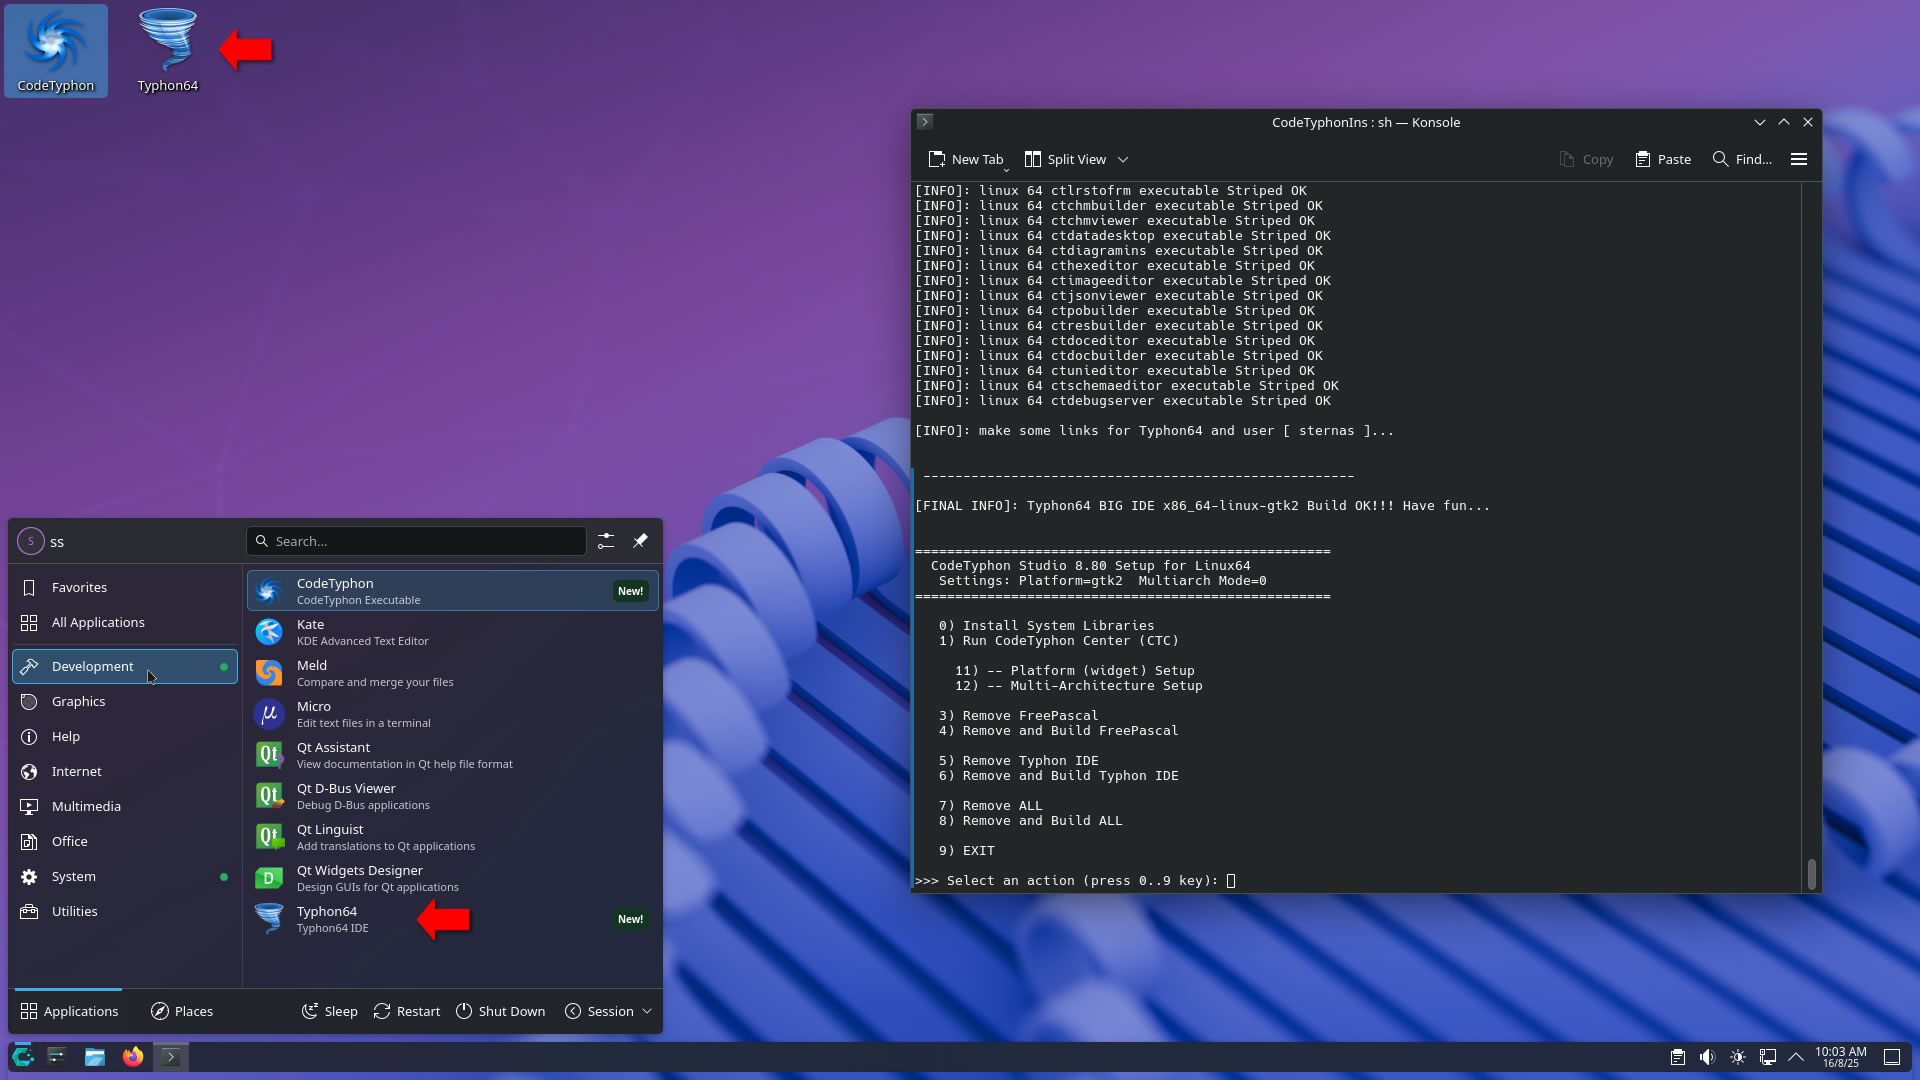1920x1080 pixels.
Task: Expand the Session dropdown chevron
Action: point(647,1011)
